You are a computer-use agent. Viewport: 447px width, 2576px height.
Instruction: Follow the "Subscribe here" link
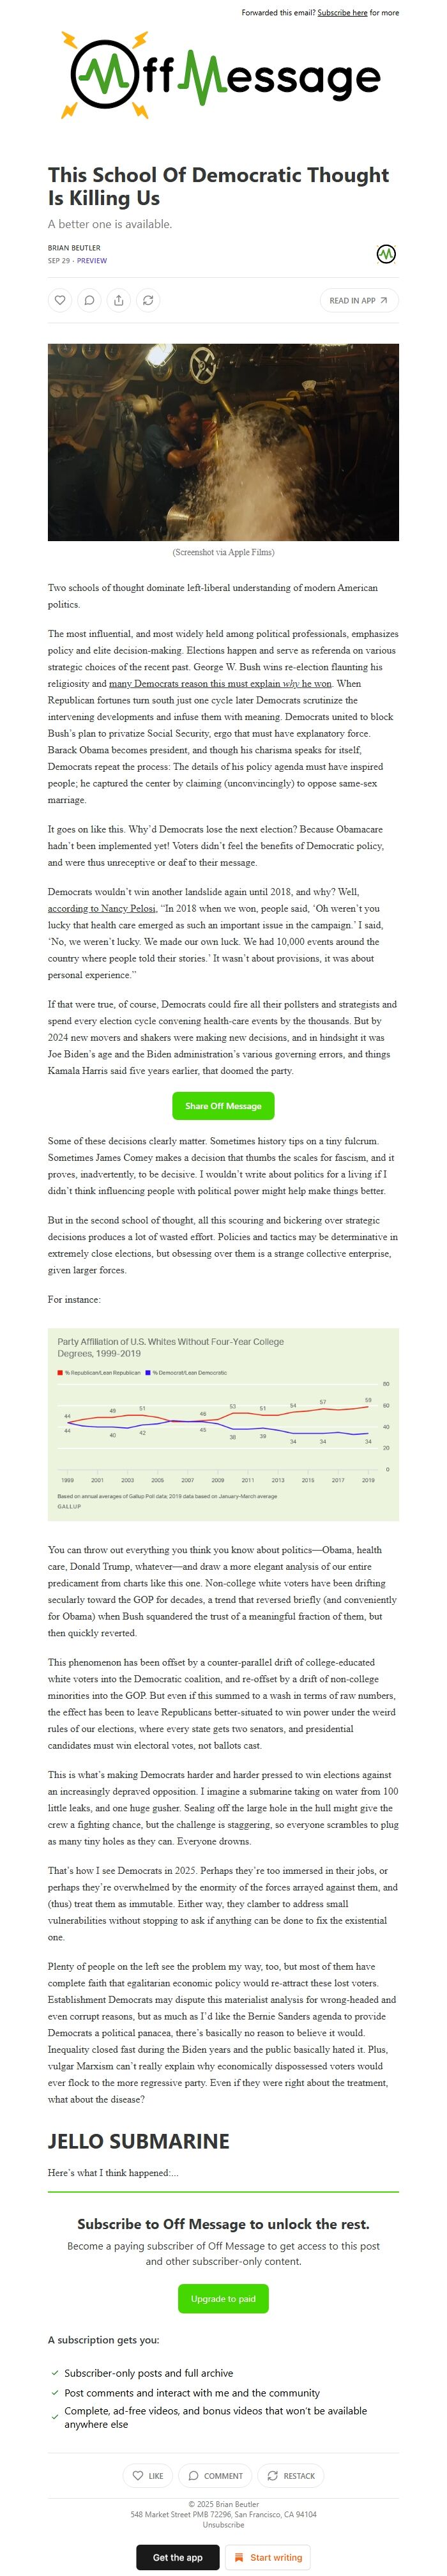[x=342, y=13]
